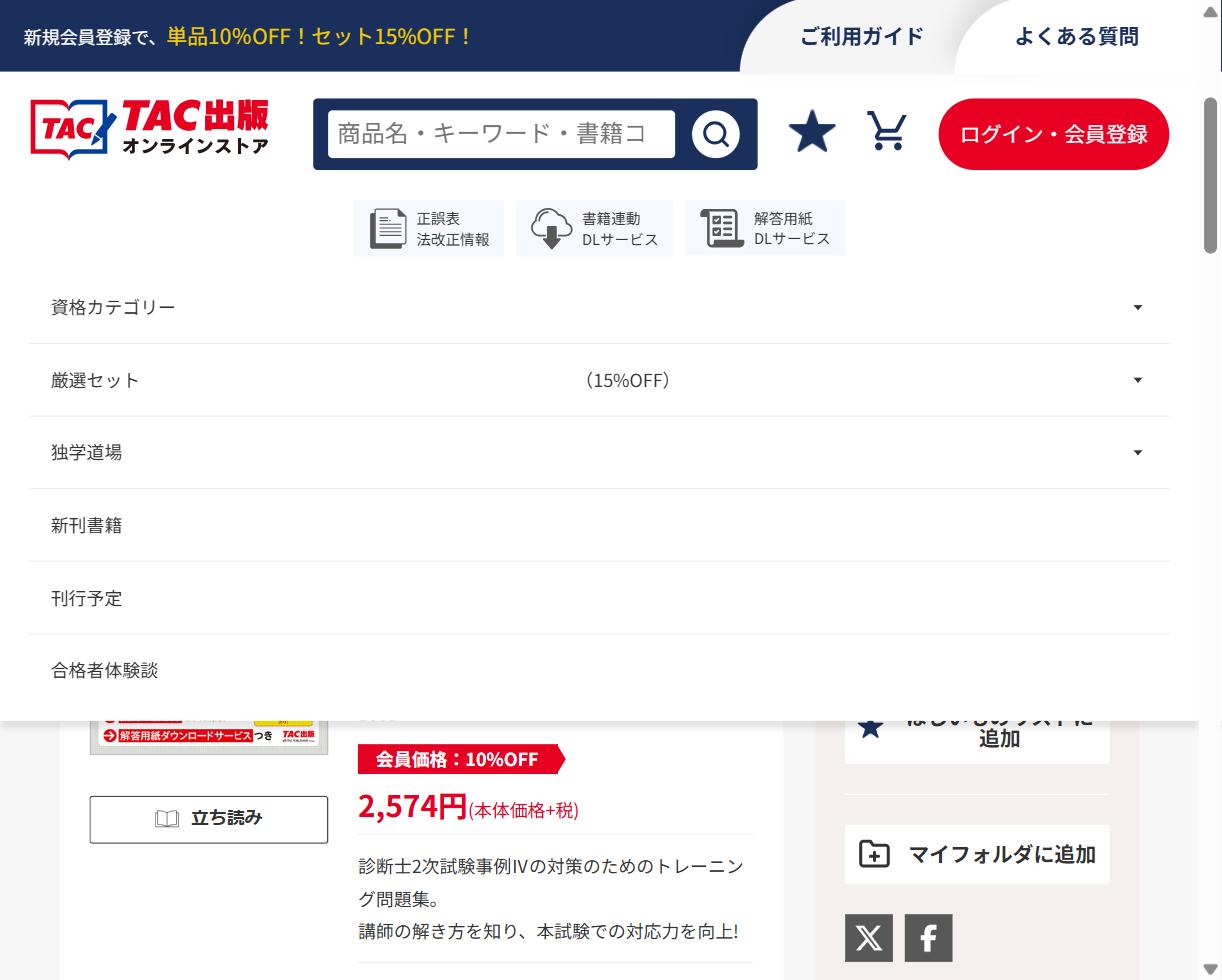Click the magnifier search button
The width and height of the screenshot is (1222, 980).
[x=716, y=134]
